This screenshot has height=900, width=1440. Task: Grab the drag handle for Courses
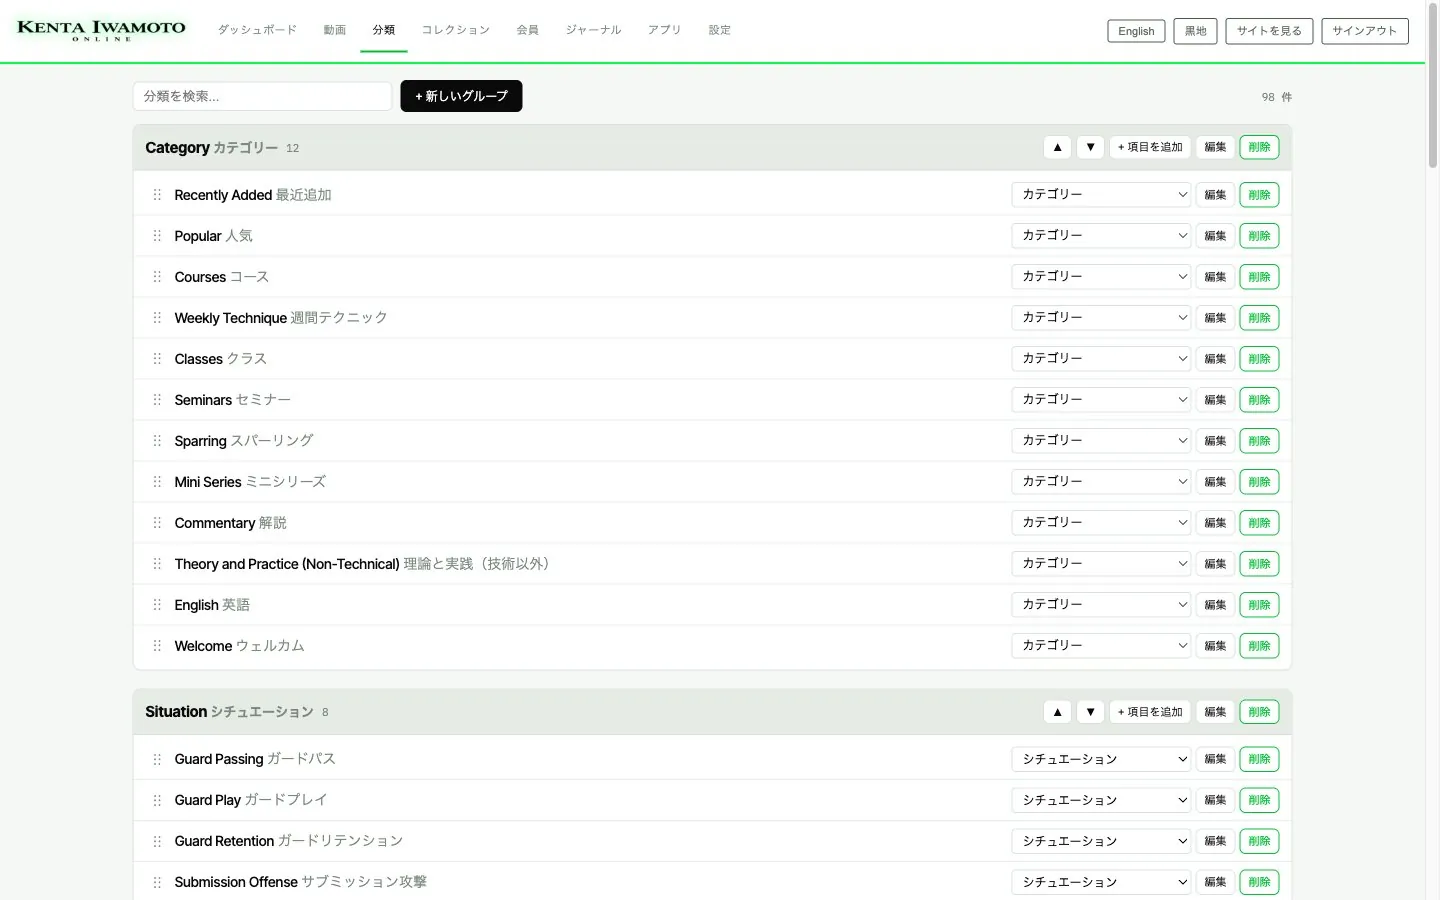[x=157, y=277]
